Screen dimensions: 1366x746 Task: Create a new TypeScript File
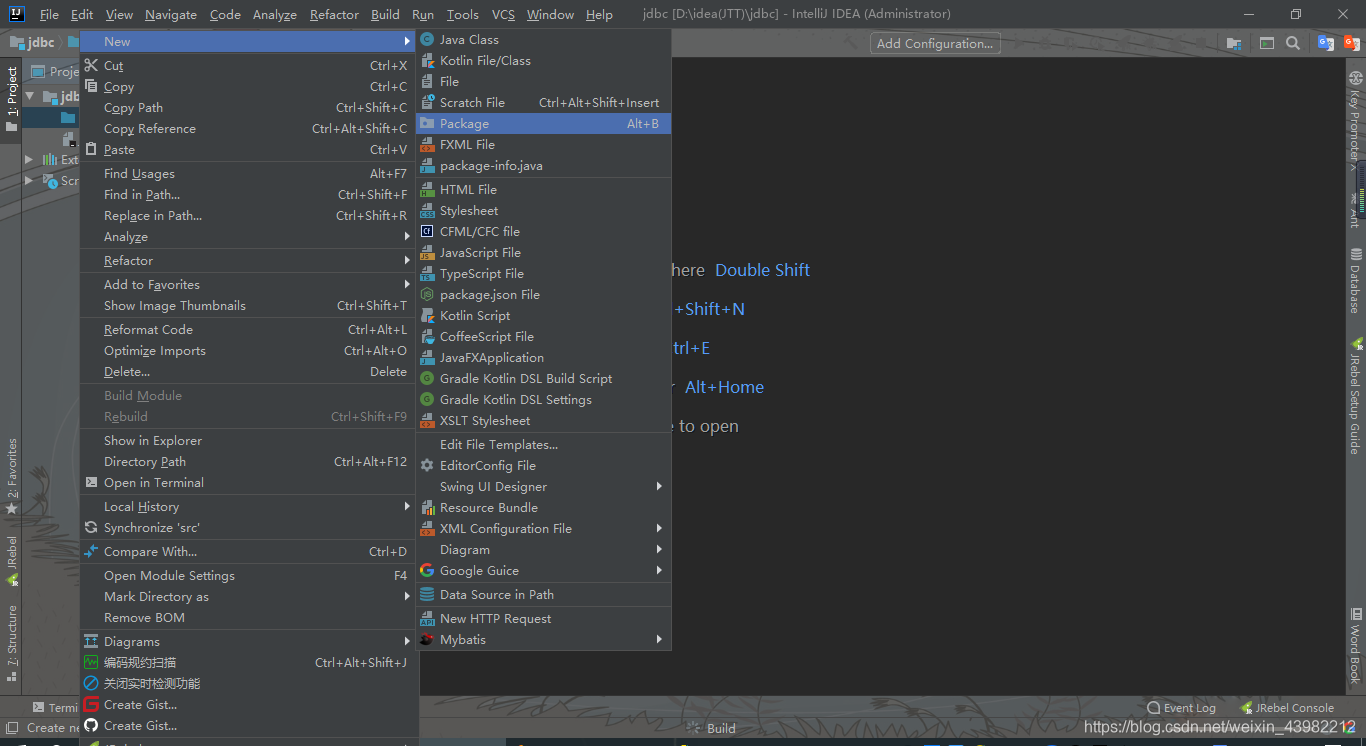543,273
